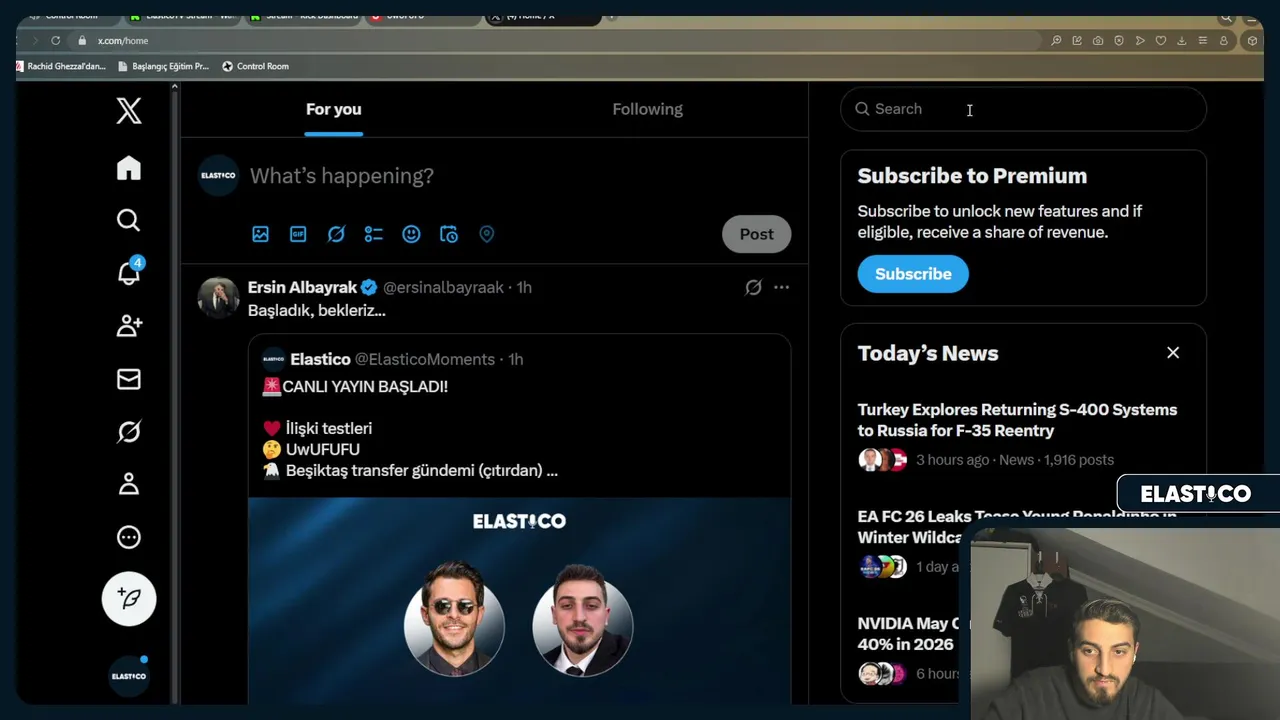The height and width of the screenshot is (720, 1280).
Task: Bookmark page with the heart icon
Action: [1161, 41]
